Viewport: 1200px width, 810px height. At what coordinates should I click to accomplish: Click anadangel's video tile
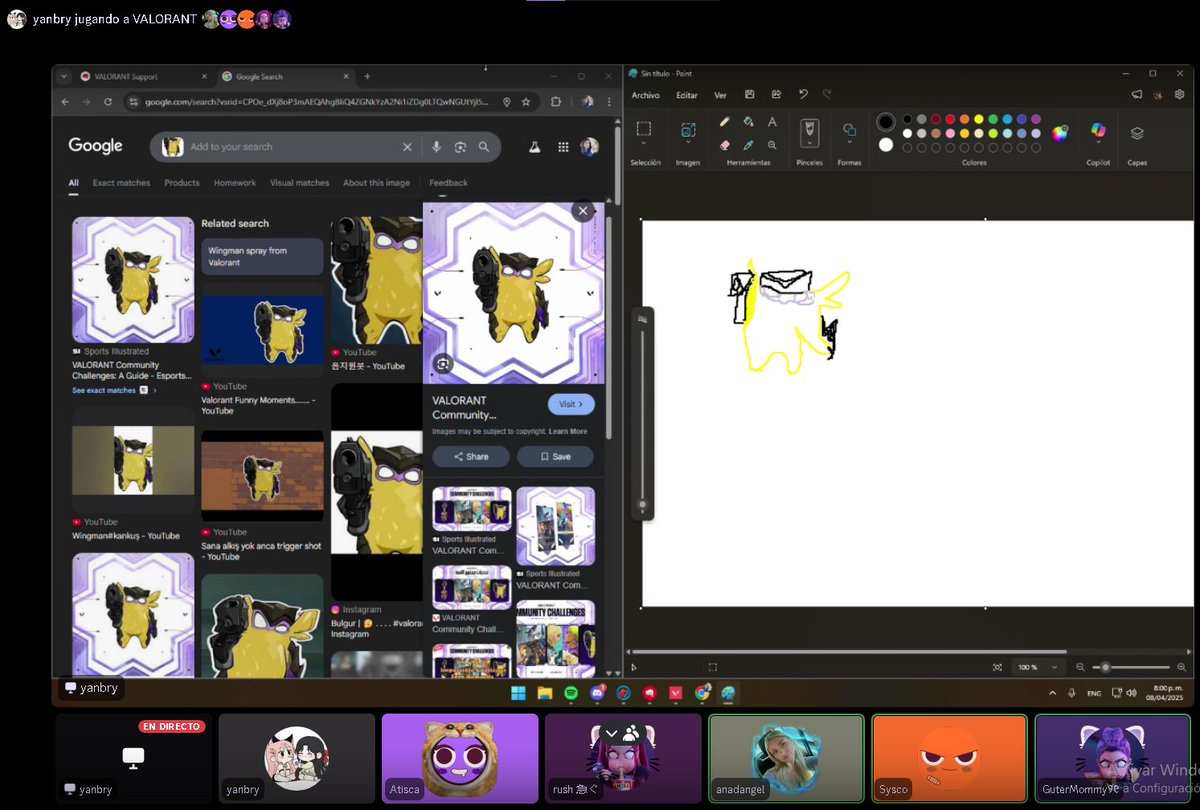786,757
